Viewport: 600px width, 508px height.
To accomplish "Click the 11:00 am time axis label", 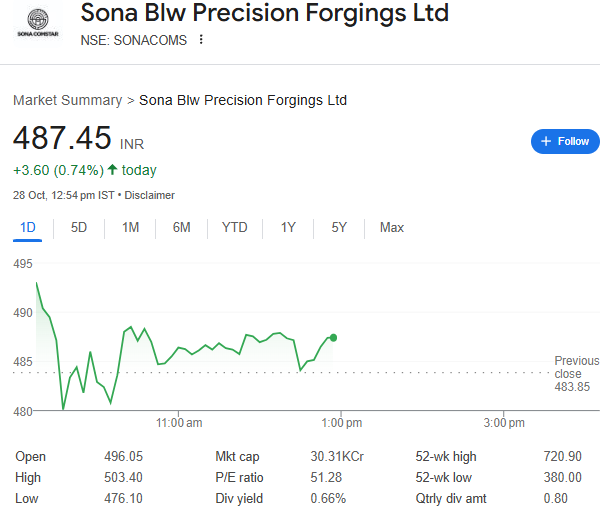I will click(x=179, y=424).
